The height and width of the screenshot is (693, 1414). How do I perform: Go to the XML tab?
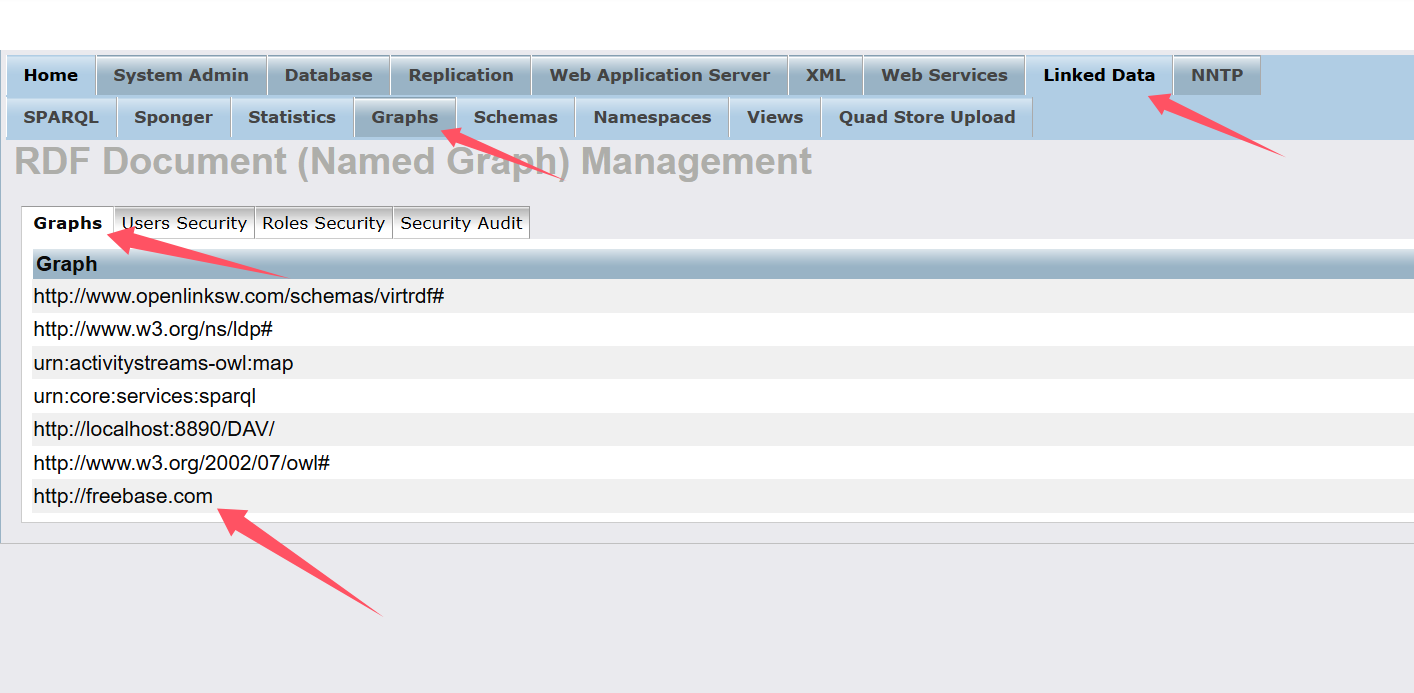(826, 75)
